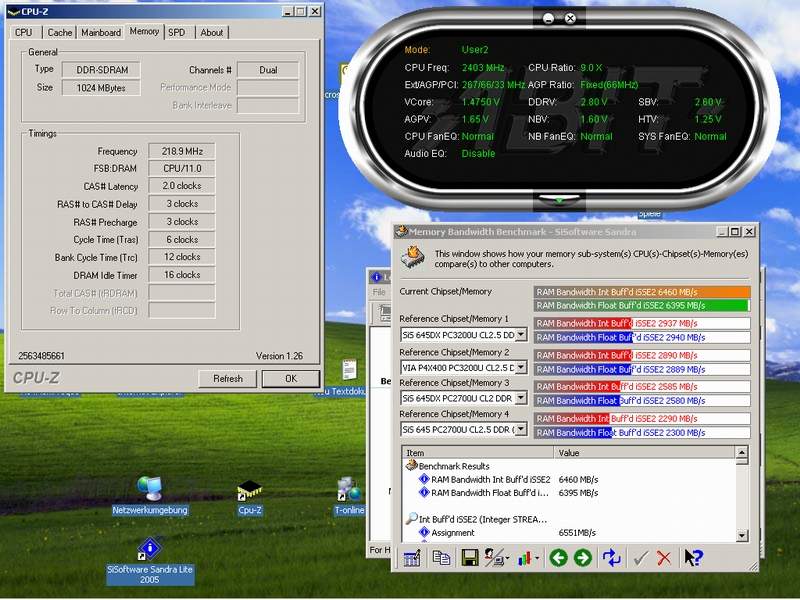Click the results list scroll-up arrow
This screenshot has height=600, width=800.
pos(742,452)
